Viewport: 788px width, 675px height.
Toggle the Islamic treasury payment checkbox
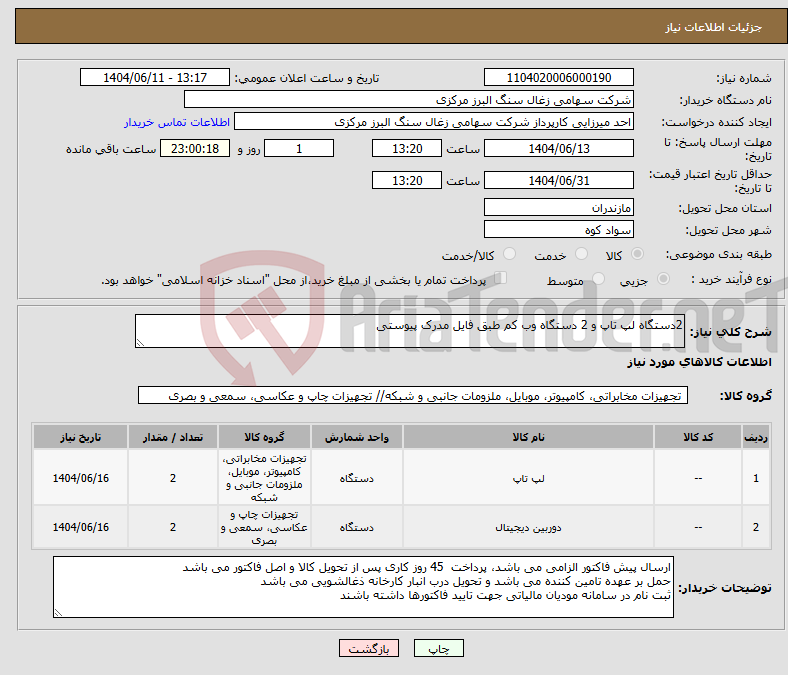coord(501,278)
